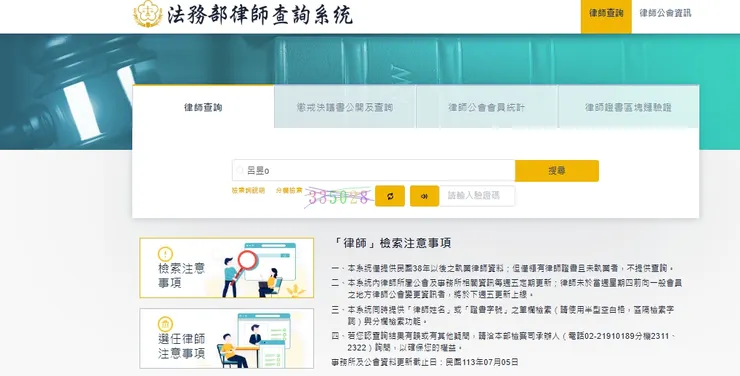
Task: Play the captcha audio with the speaker icon
Action: [424, 196]
